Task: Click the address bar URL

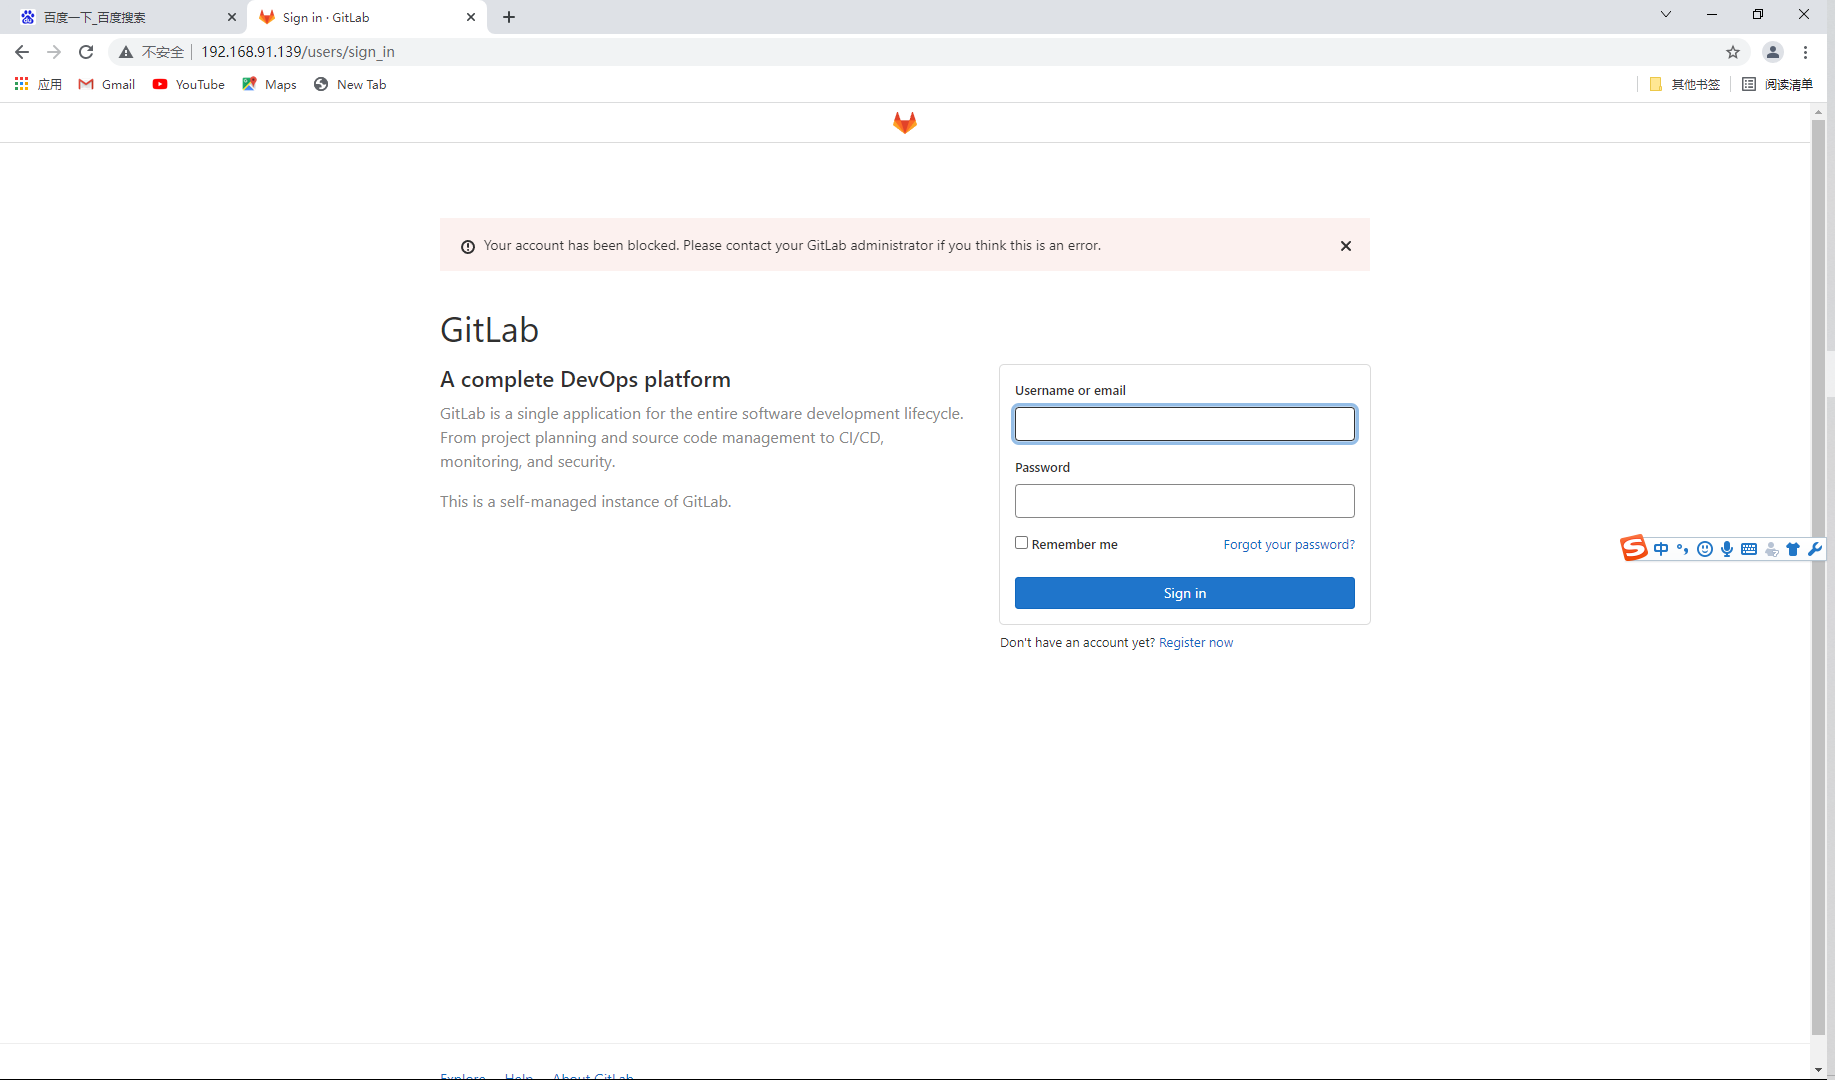Action: [x=298, y=52]
